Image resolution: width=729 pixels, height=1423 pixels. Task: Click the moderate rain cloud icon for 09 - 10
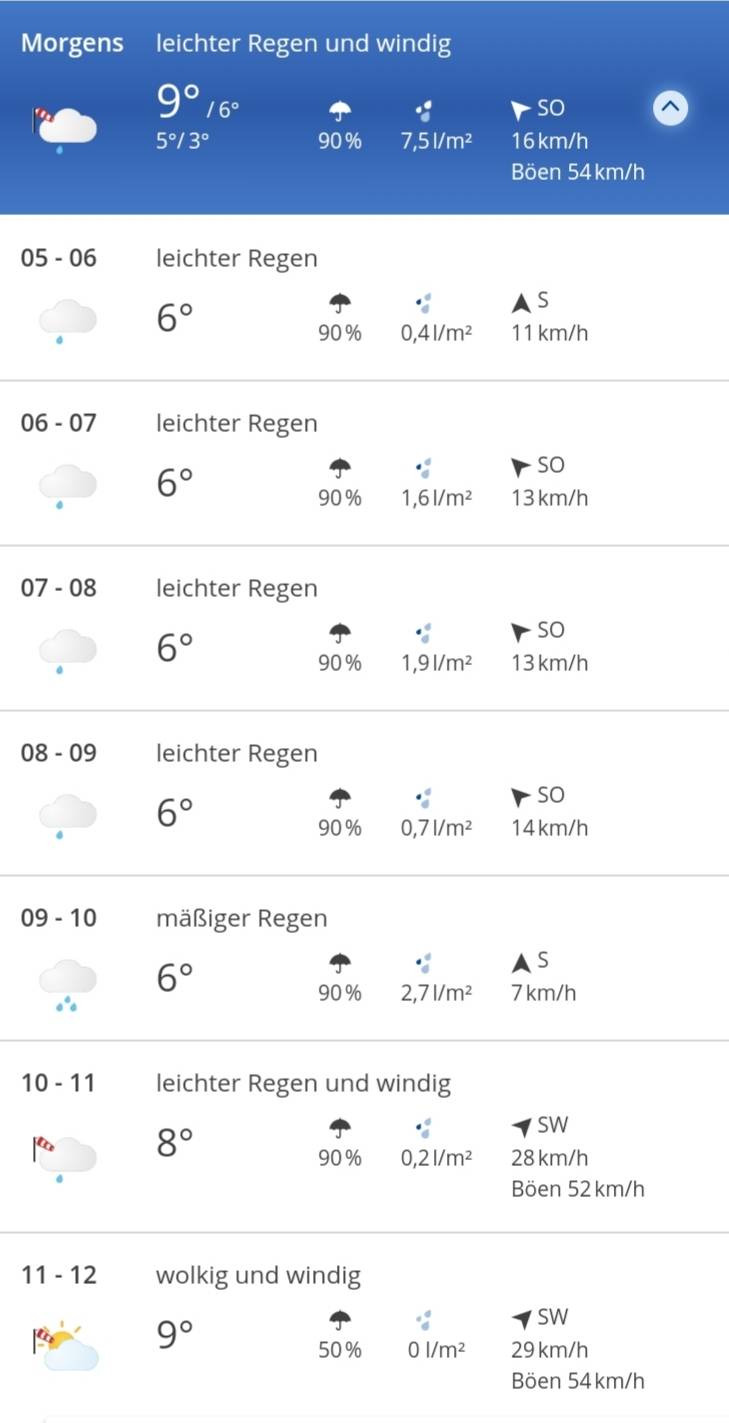[67, 982]
